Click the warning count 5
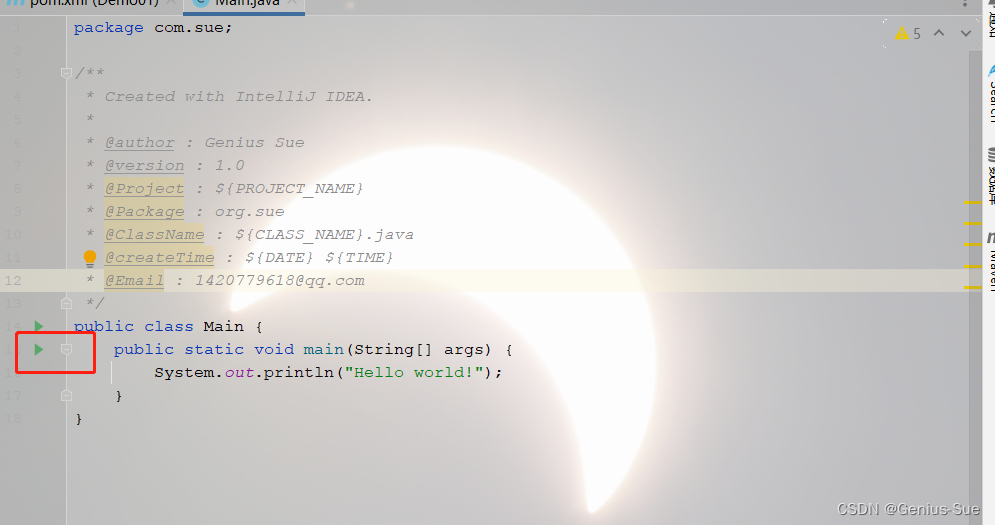The image size is (995, 525). click(x=917, y=34)
